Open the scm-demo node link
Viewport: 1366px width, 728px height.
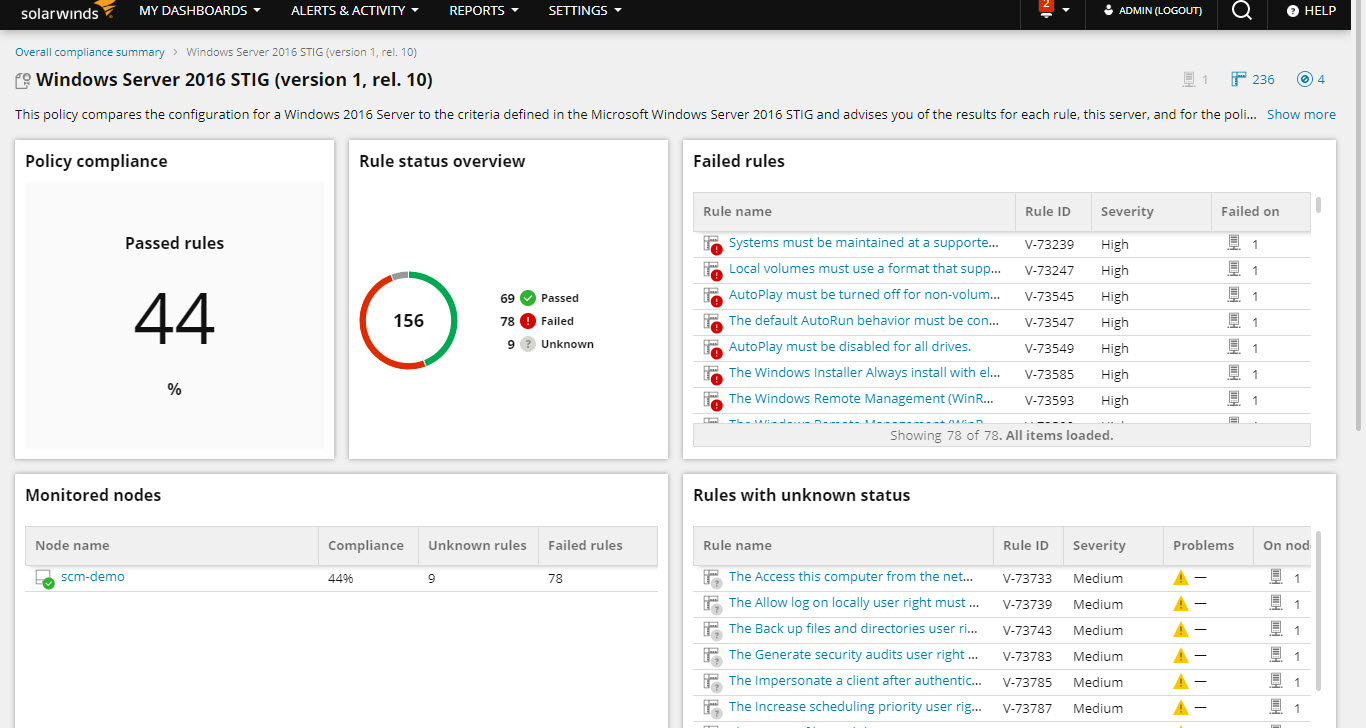pyautogui.click(x=93, y=577)
